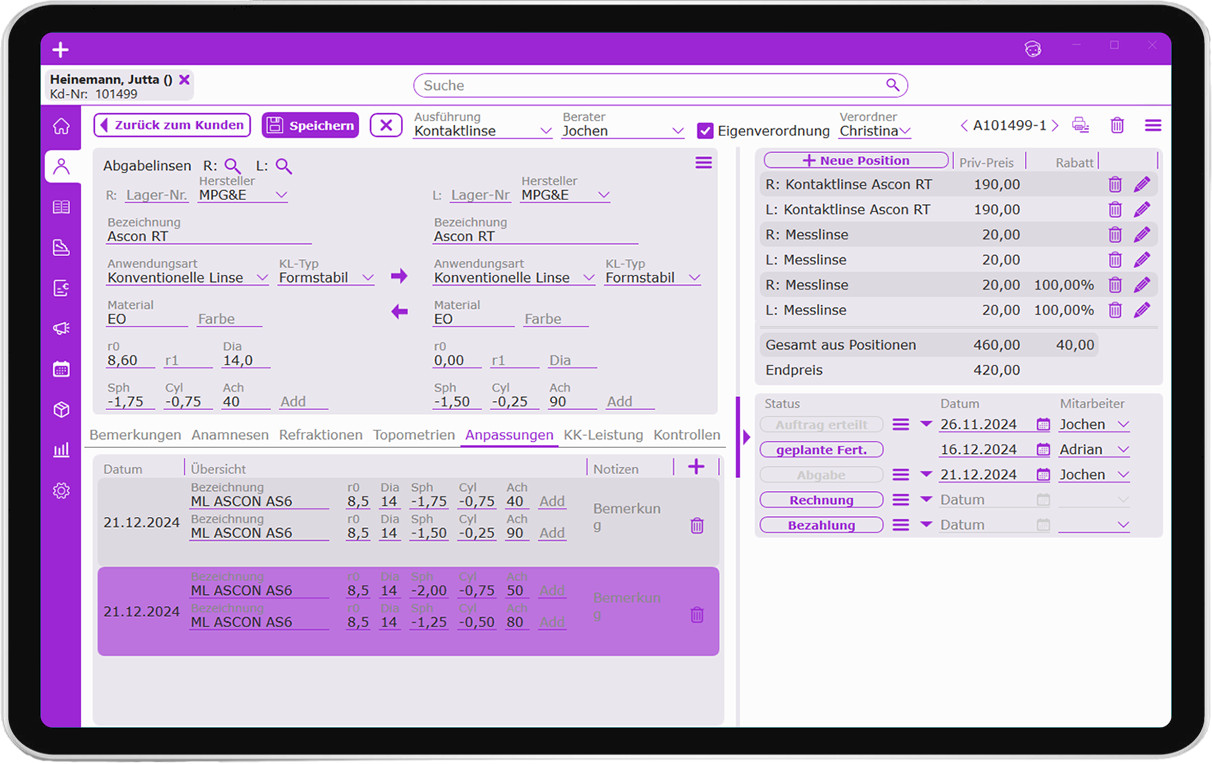
Task: Open the calendar icon in left sidebar
Action: coord(61,369)
